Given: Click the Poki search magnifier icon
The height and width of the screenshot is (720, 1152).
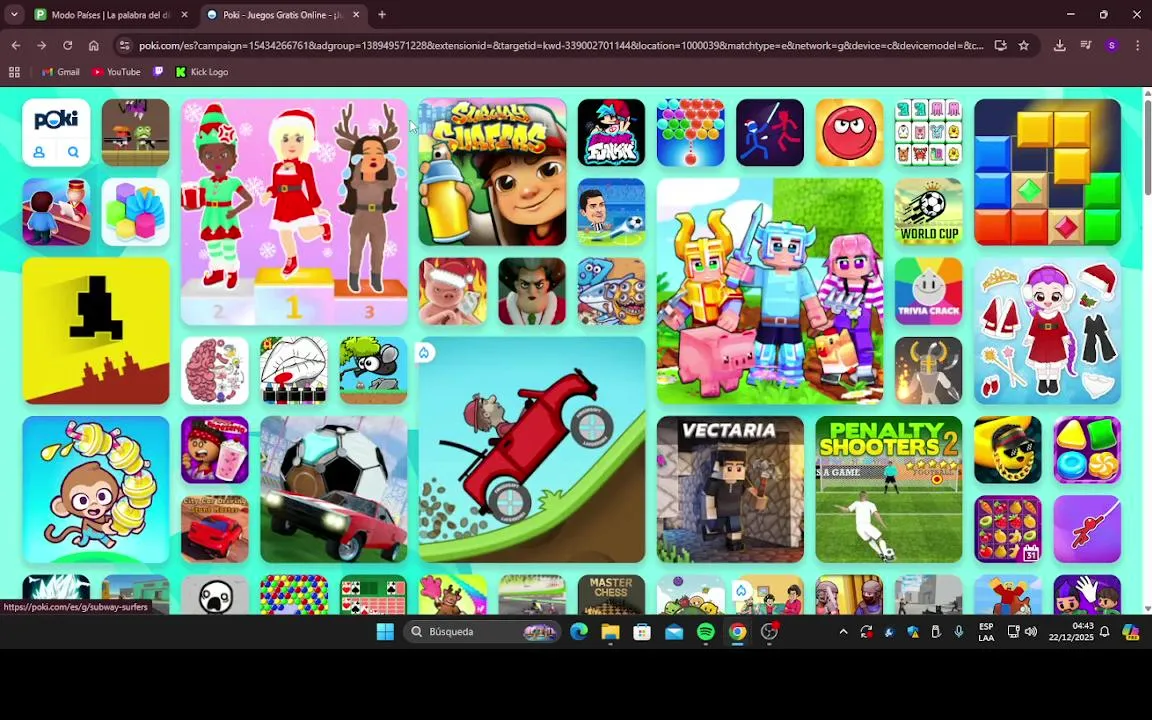Looking at the screenshot, I should 73,152.
